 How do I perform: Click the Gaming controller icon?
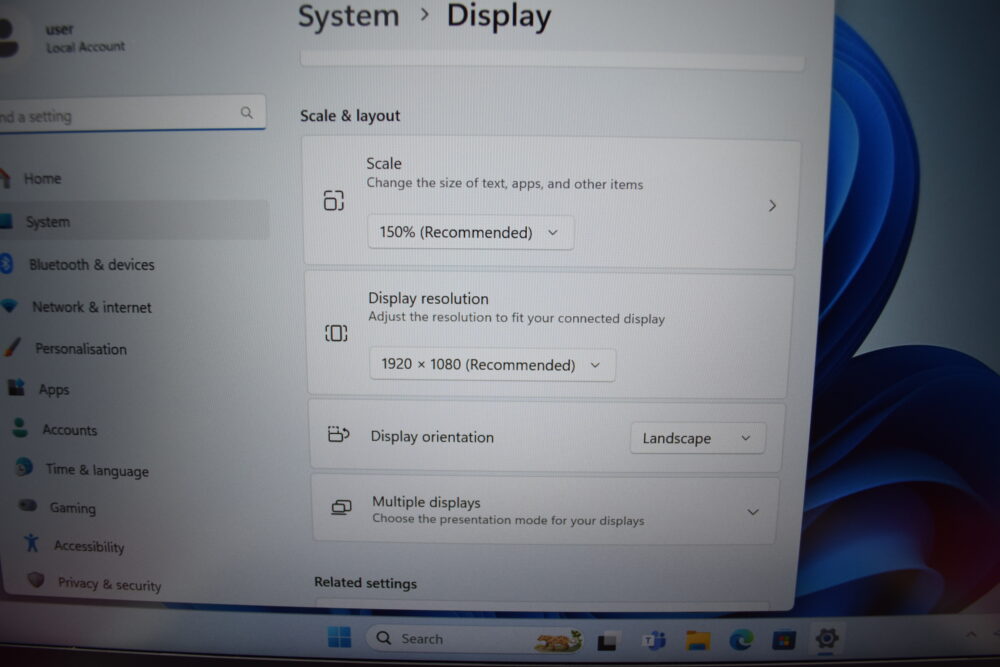click(x=28, y=505)
